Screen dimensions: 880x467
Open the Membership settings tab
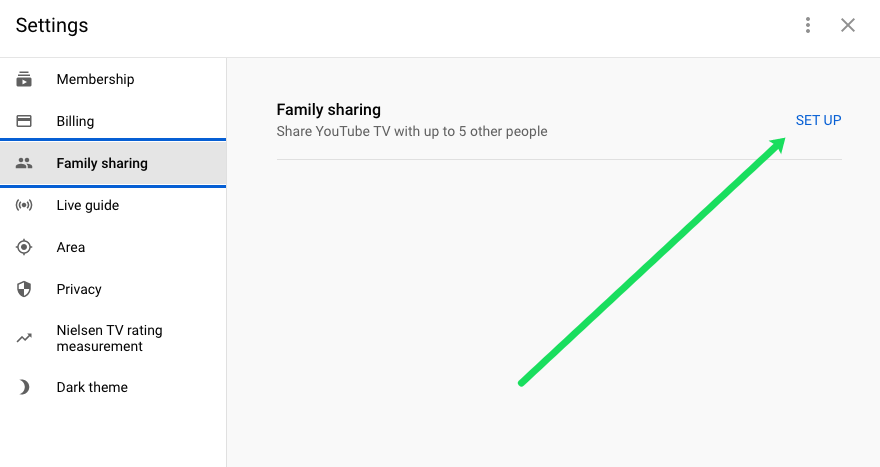(95, 79)
